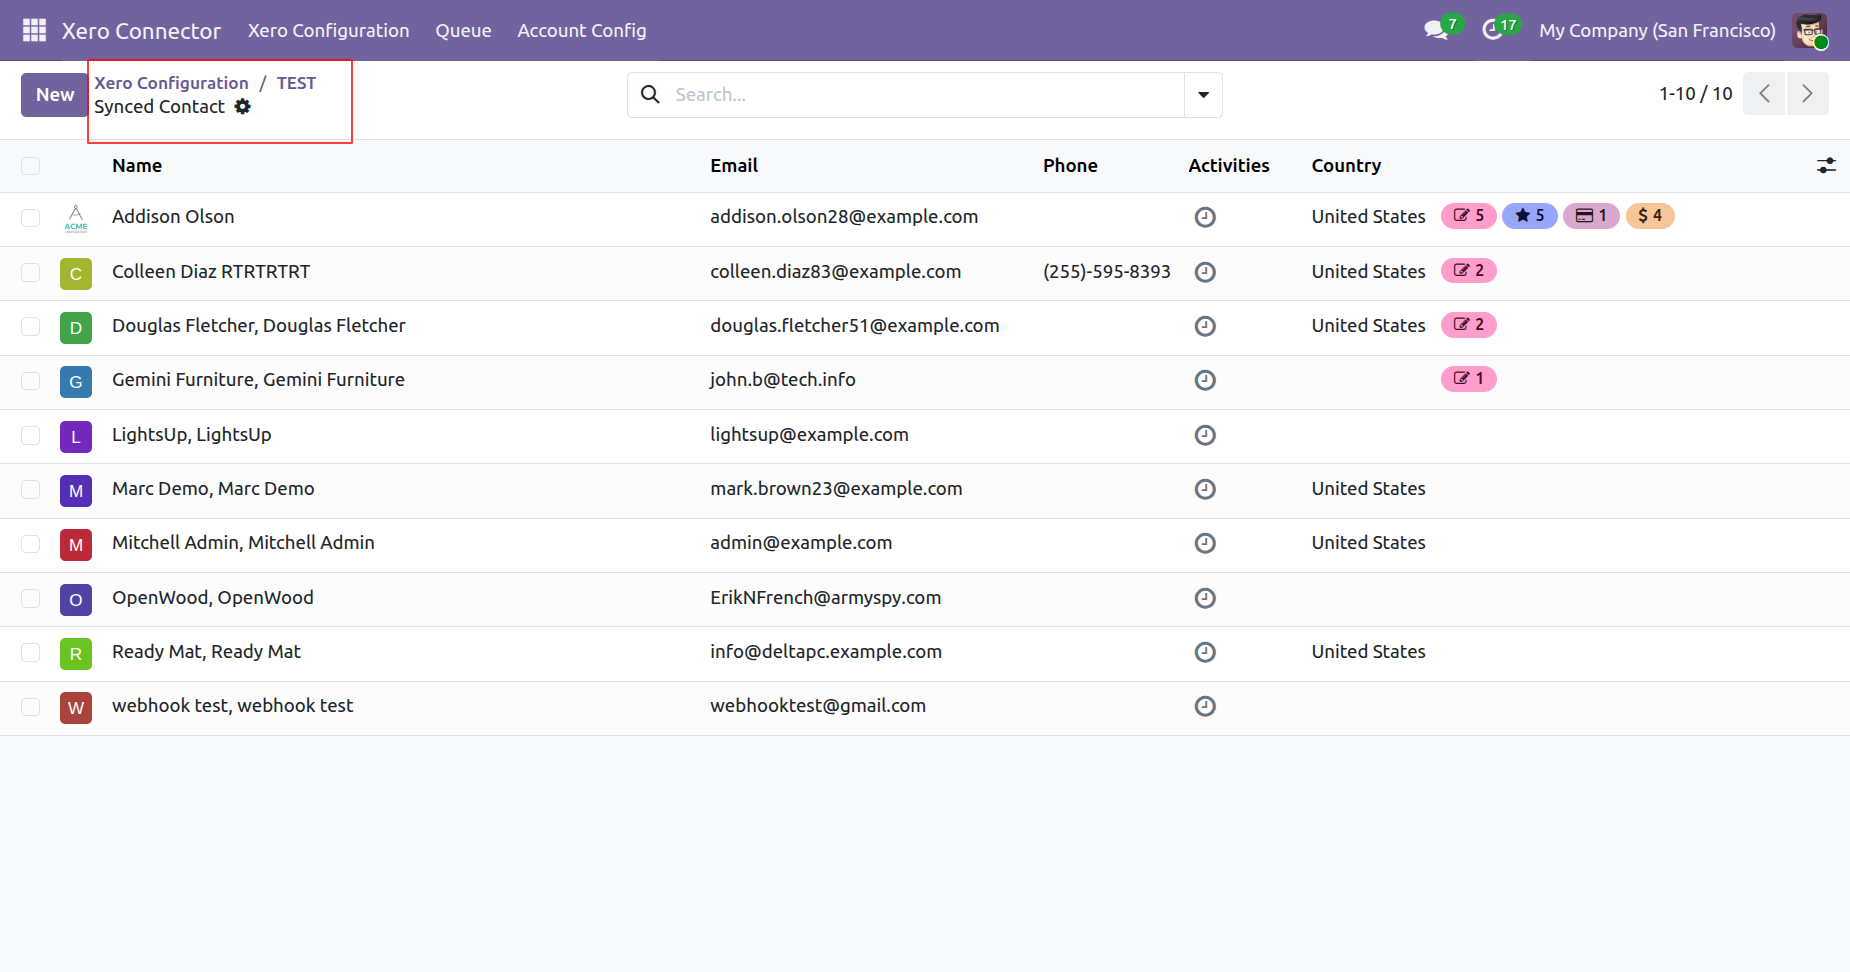
Task: Click the pink badge 2 on Douglas Fletcher row
Action: (1468, 325)
